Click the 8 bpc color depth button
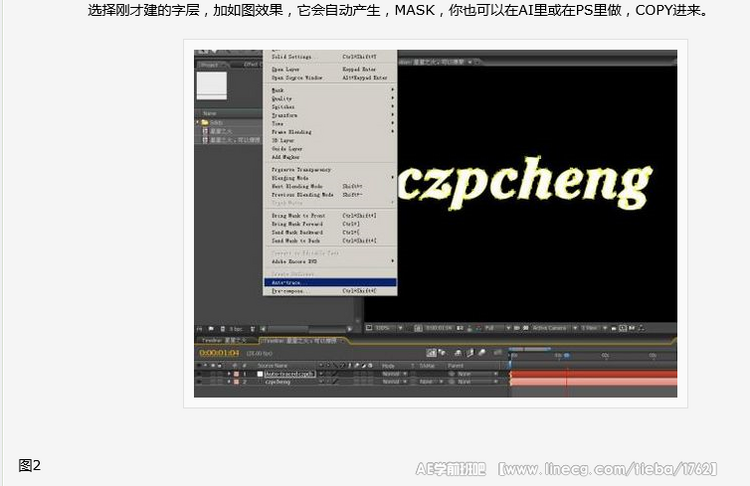The height and width of the screenshot is (486, 750). (x=236, y=329)
